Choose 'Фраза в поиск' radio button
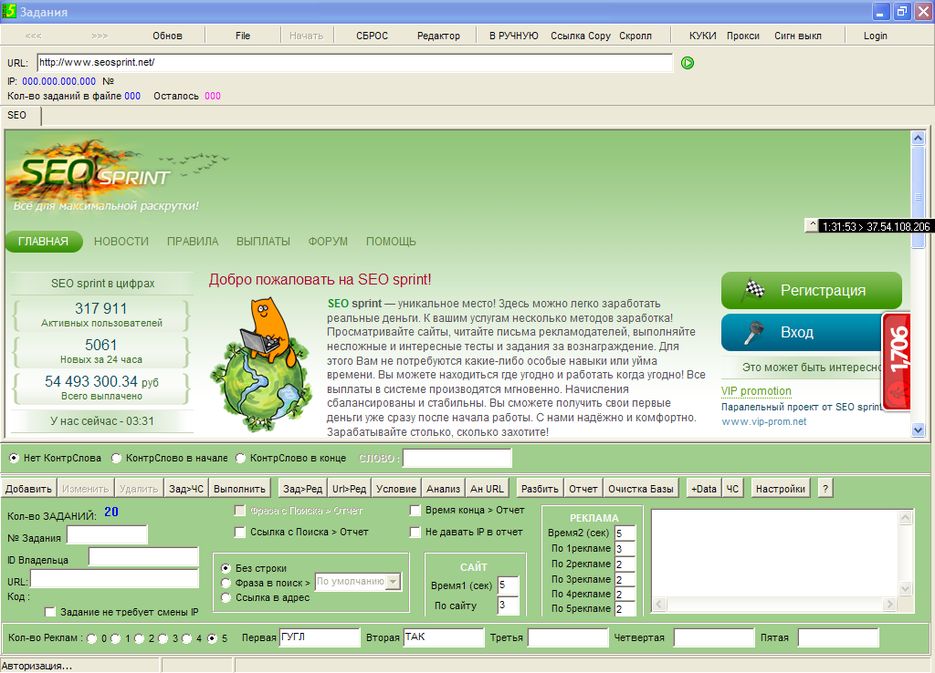Screen dimensions: 935x673 [226, 582]
